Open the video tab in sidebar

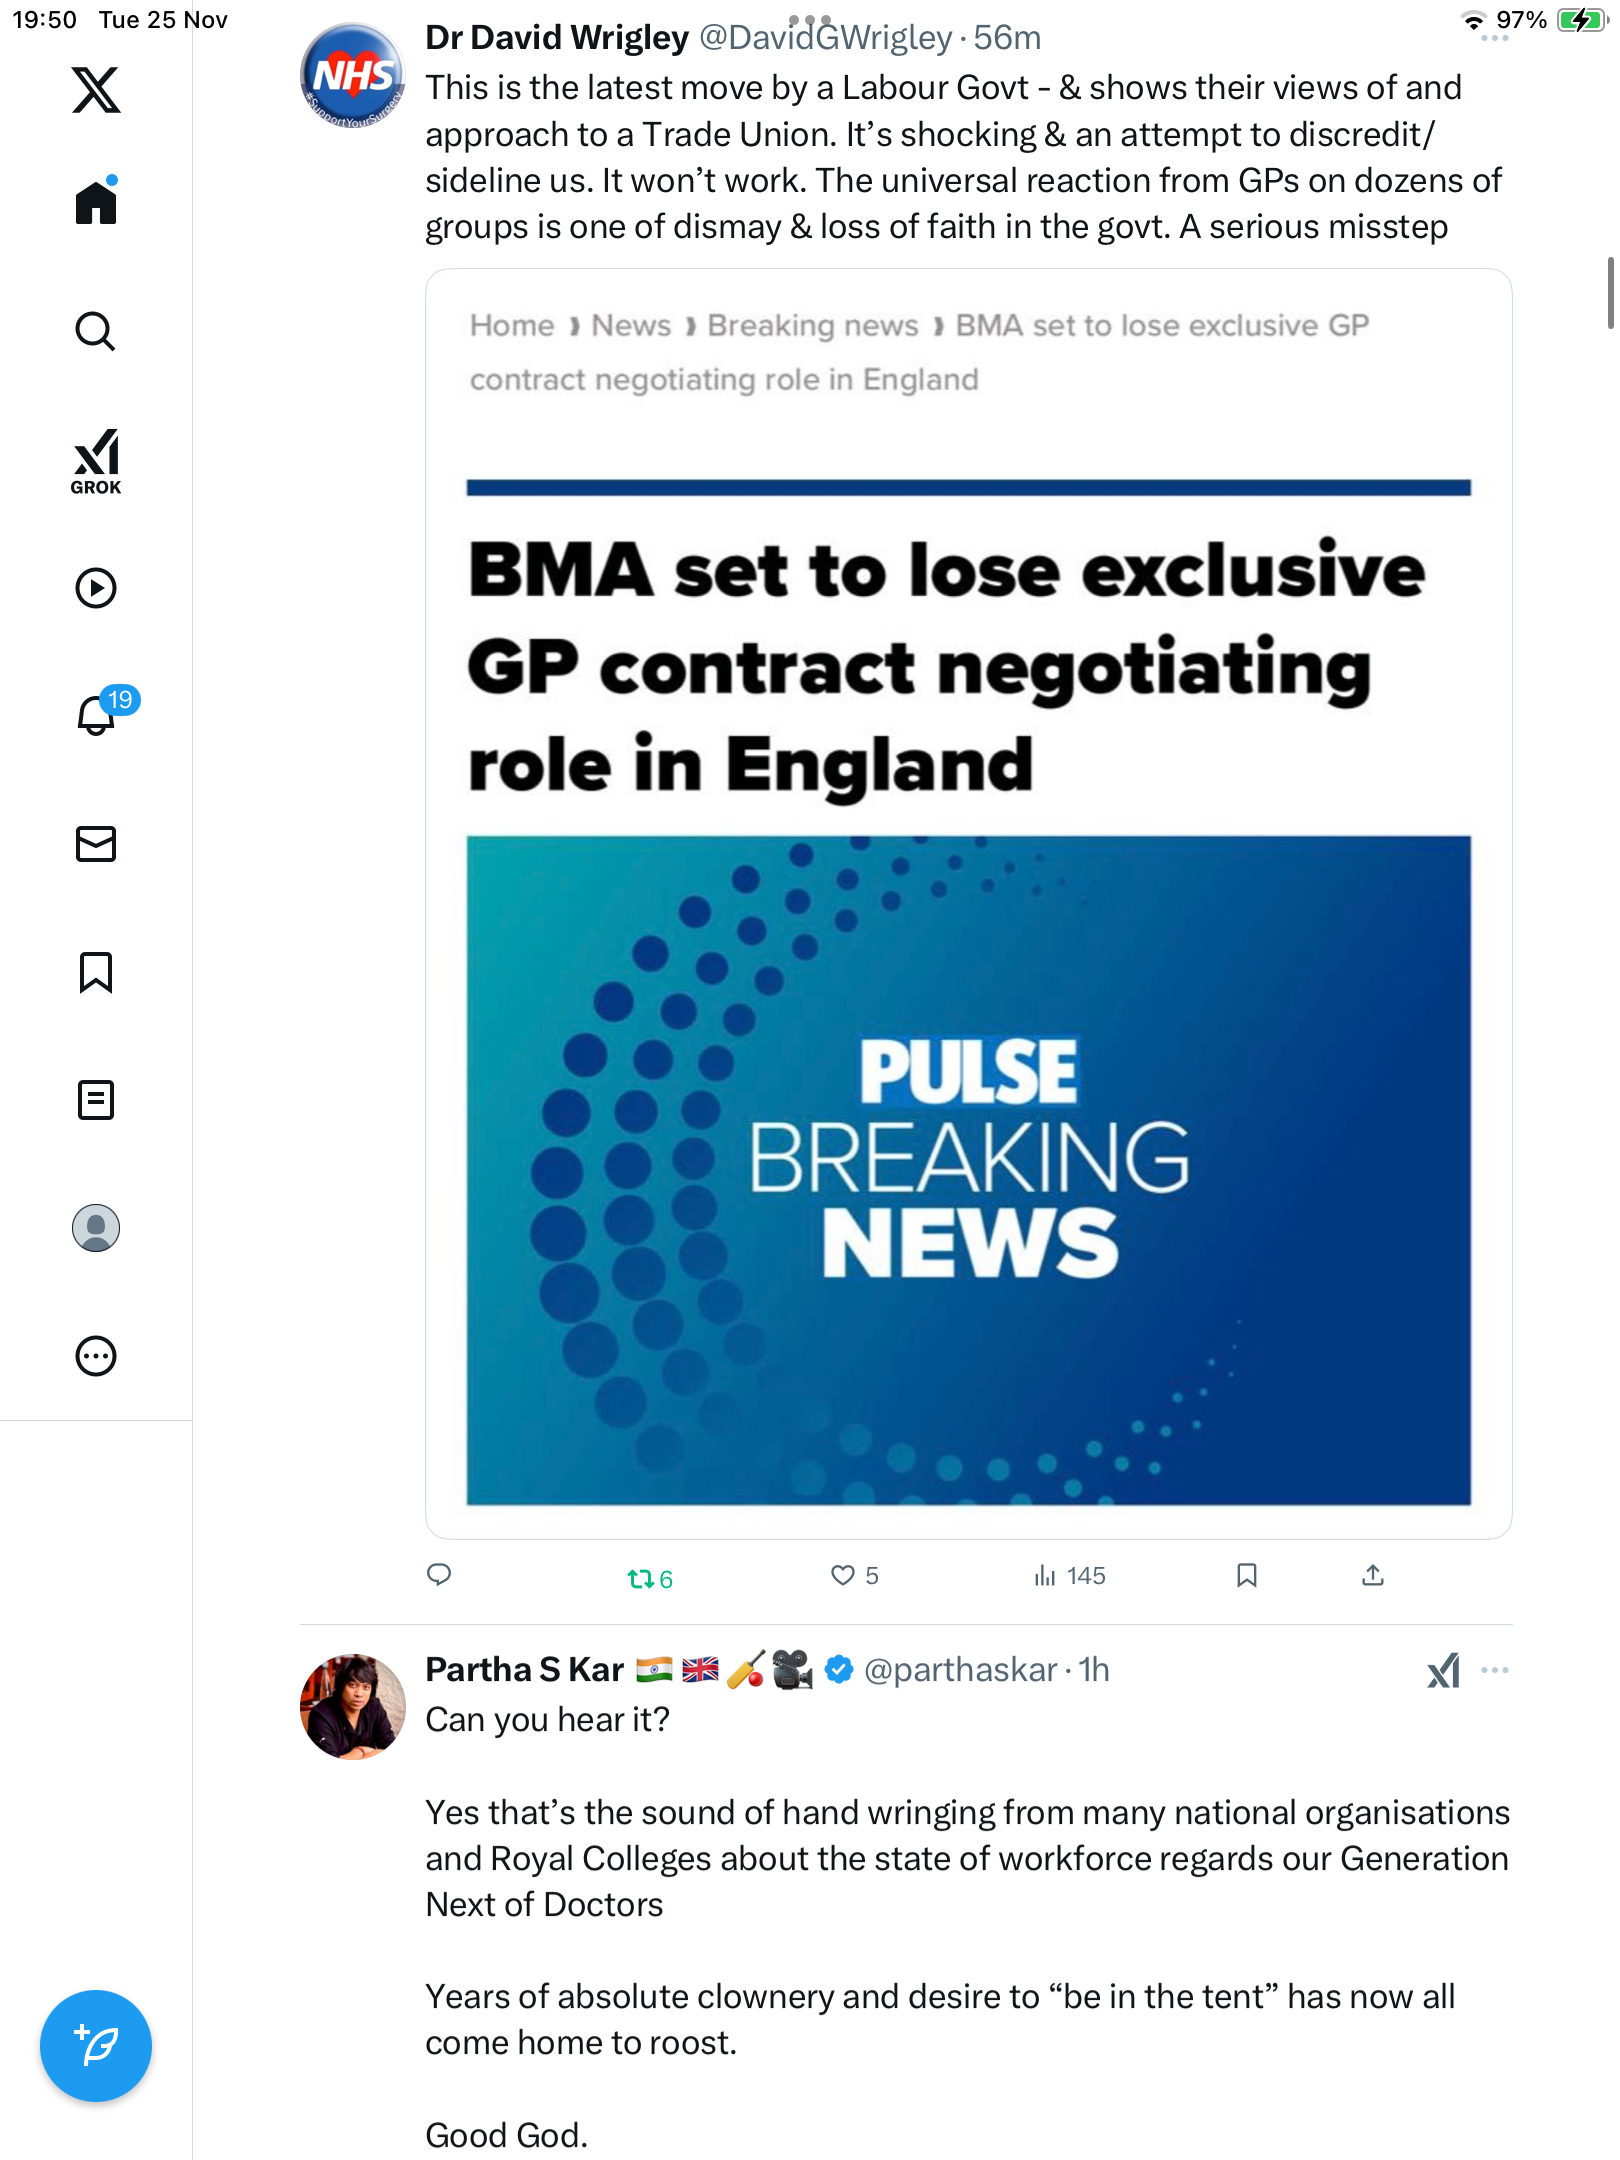tap(96, 588)
